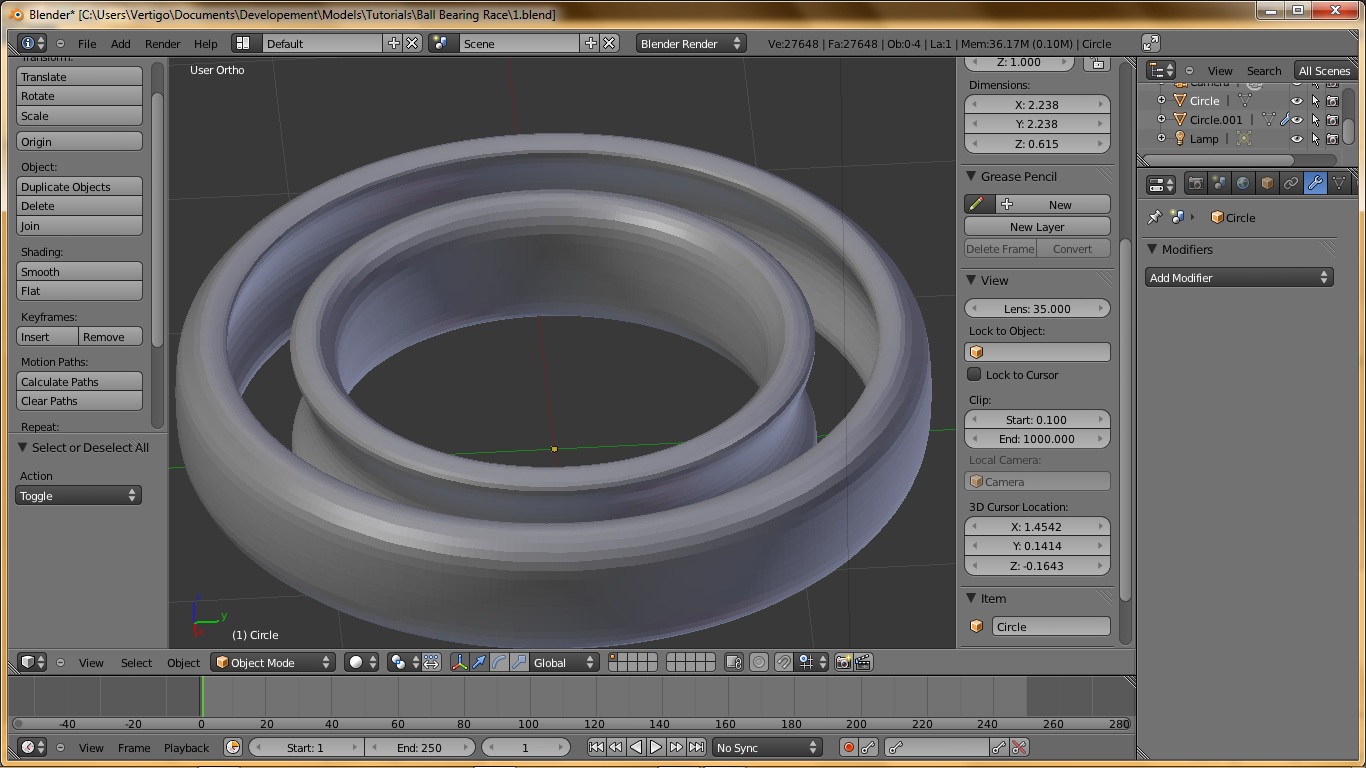
Task: Open the No Sync dropdown
Action: point(767,747)
